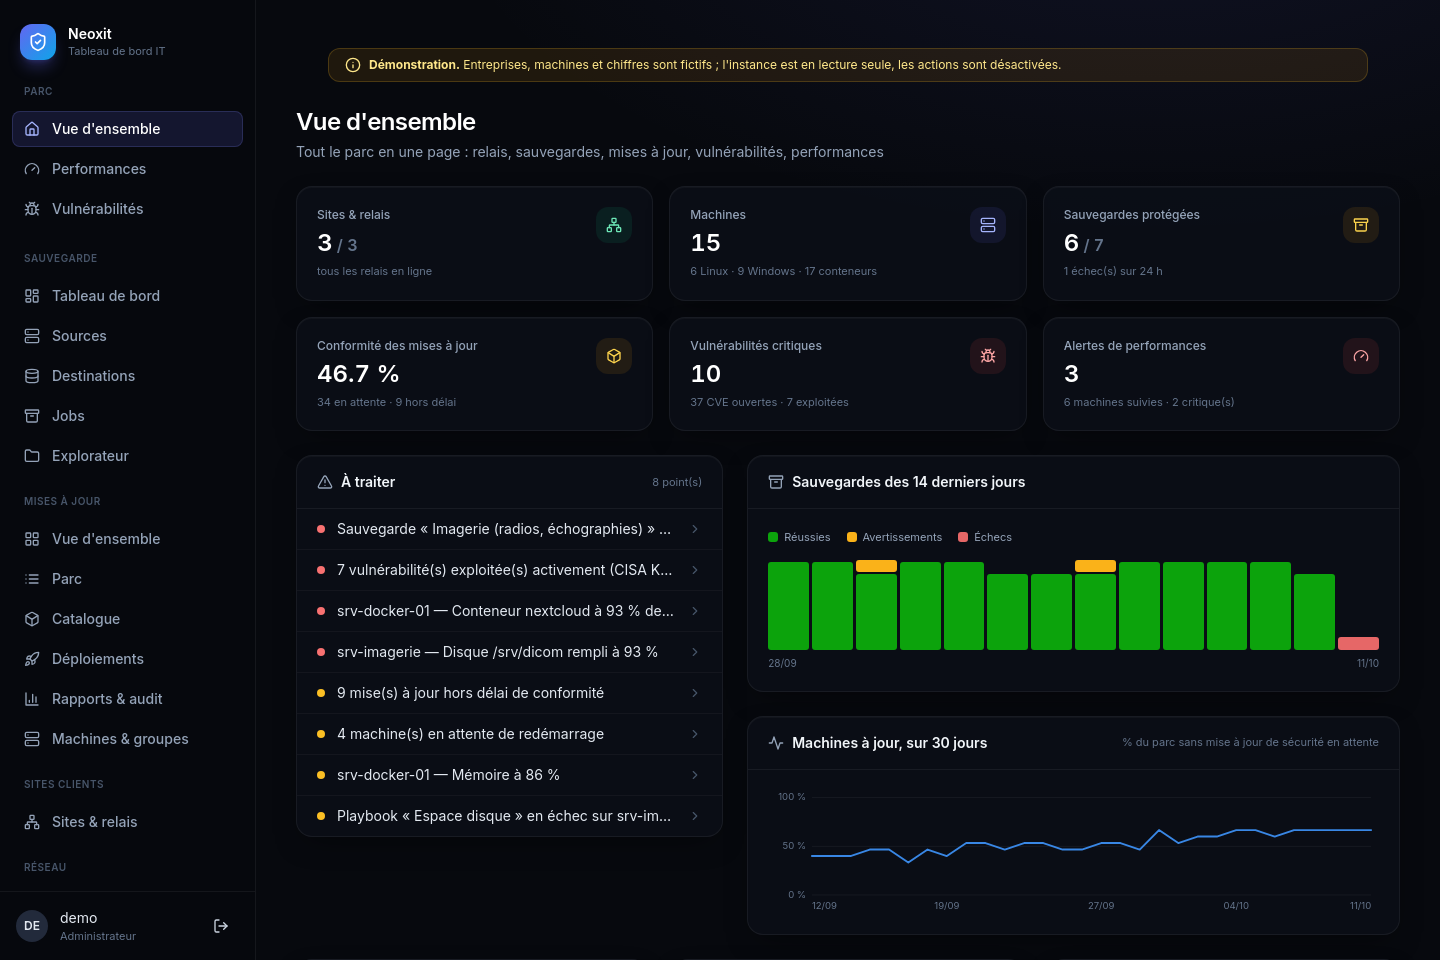Open Déploiements in the sidebar
The height and width of the screenshot is (960, 1440).
[127, 659]
